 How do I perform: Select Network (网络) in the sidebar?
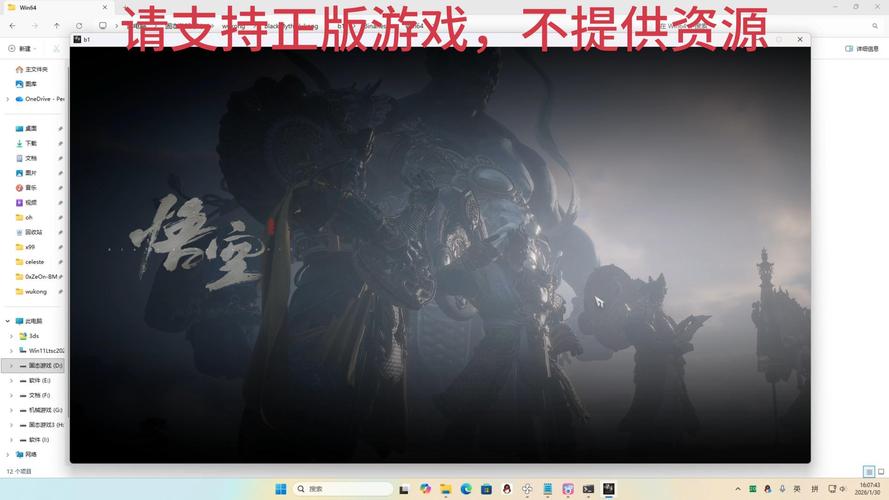26,454
